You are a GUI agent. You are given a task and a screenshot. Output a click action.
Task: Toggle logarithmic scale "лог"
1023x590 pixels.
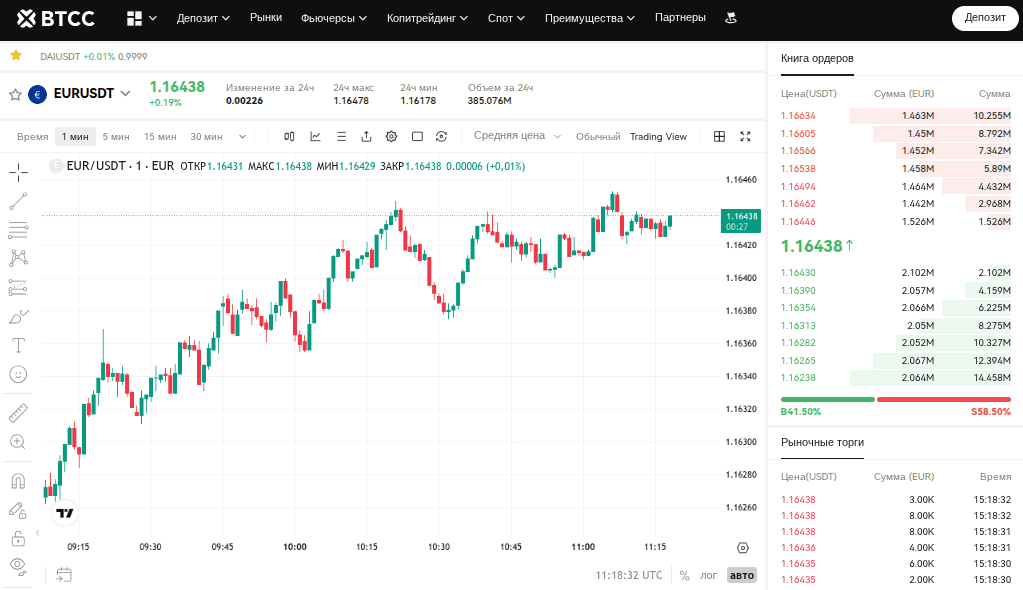pyautogui.click(x=709, y=576)
